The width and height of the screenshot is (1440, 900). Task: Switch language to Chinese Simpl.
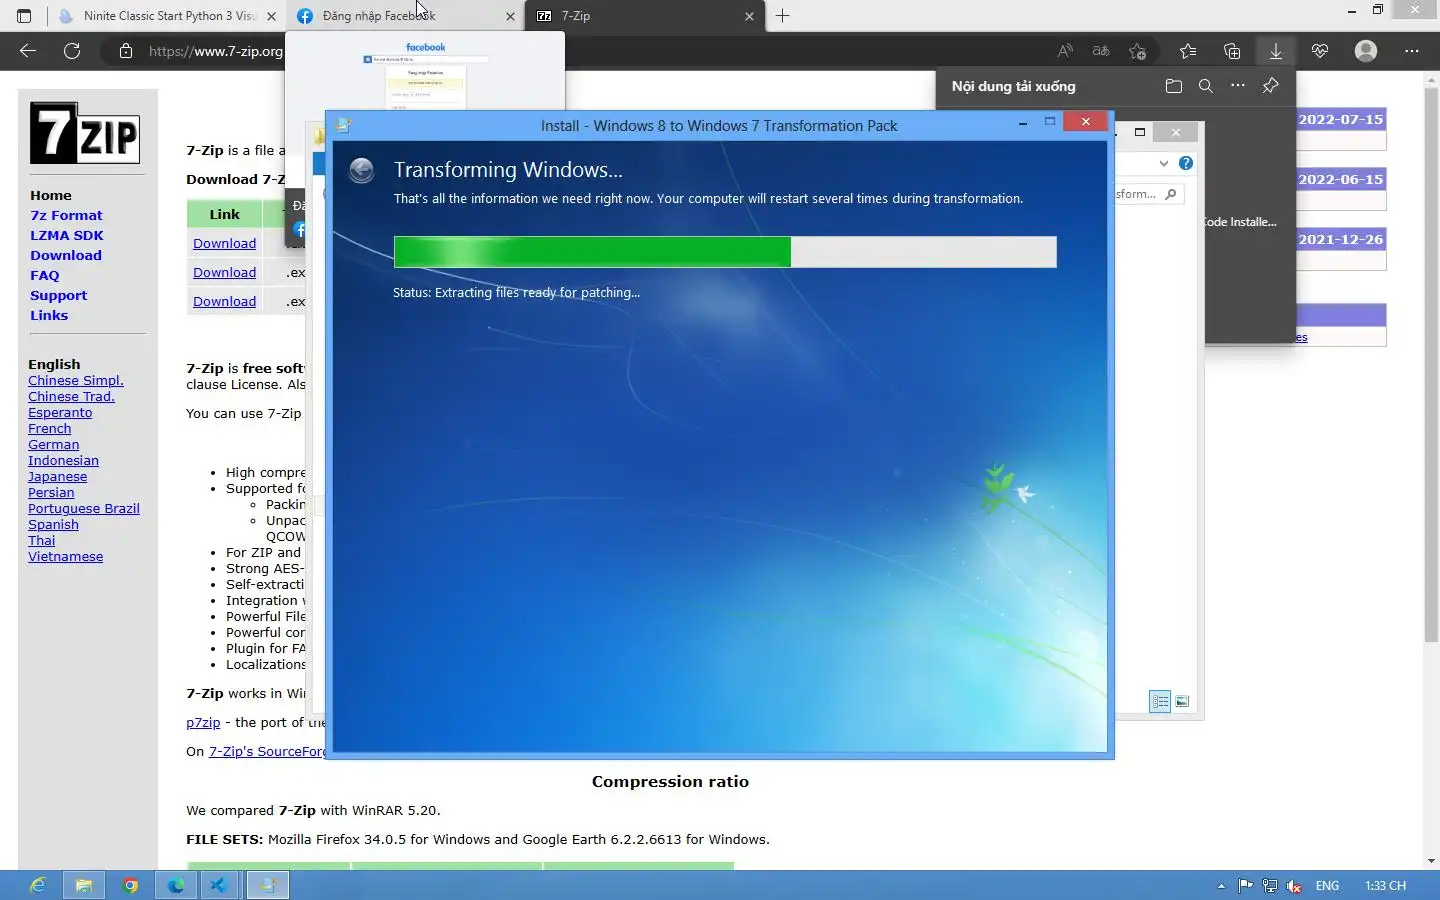76,380
